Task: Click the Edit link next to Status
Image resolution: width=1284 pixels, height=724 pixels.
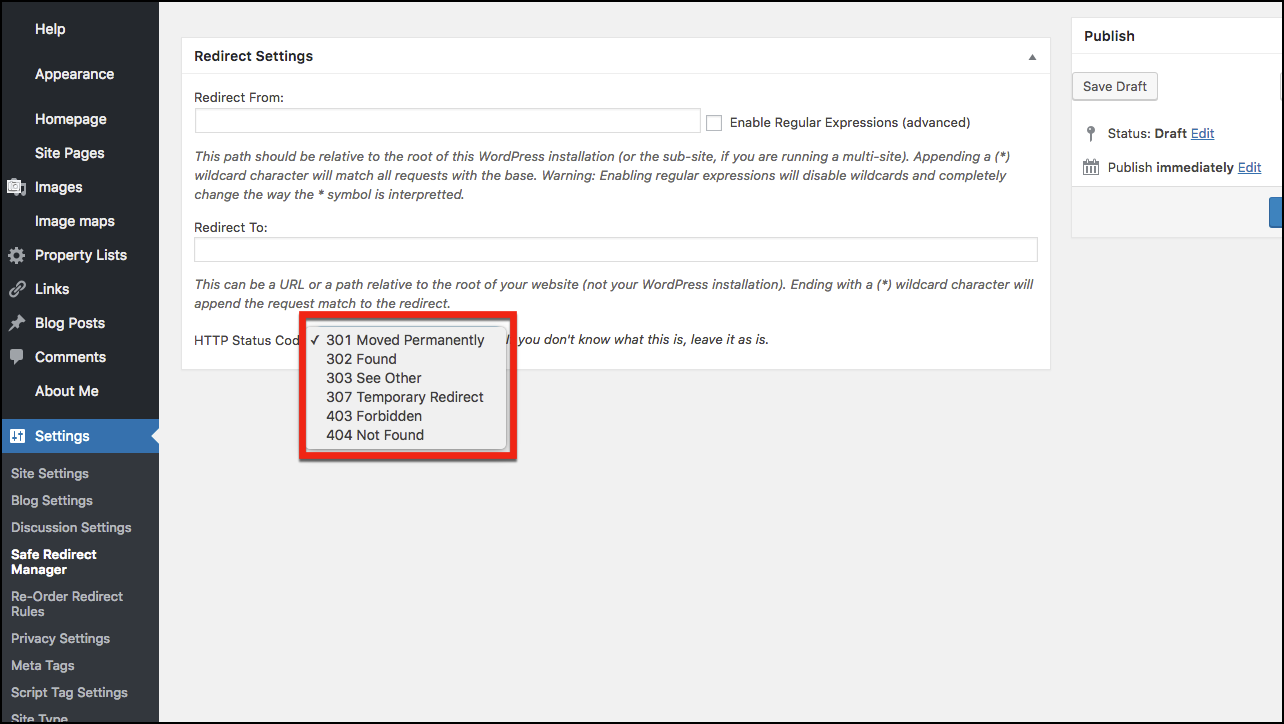Action: [1202, 133]
